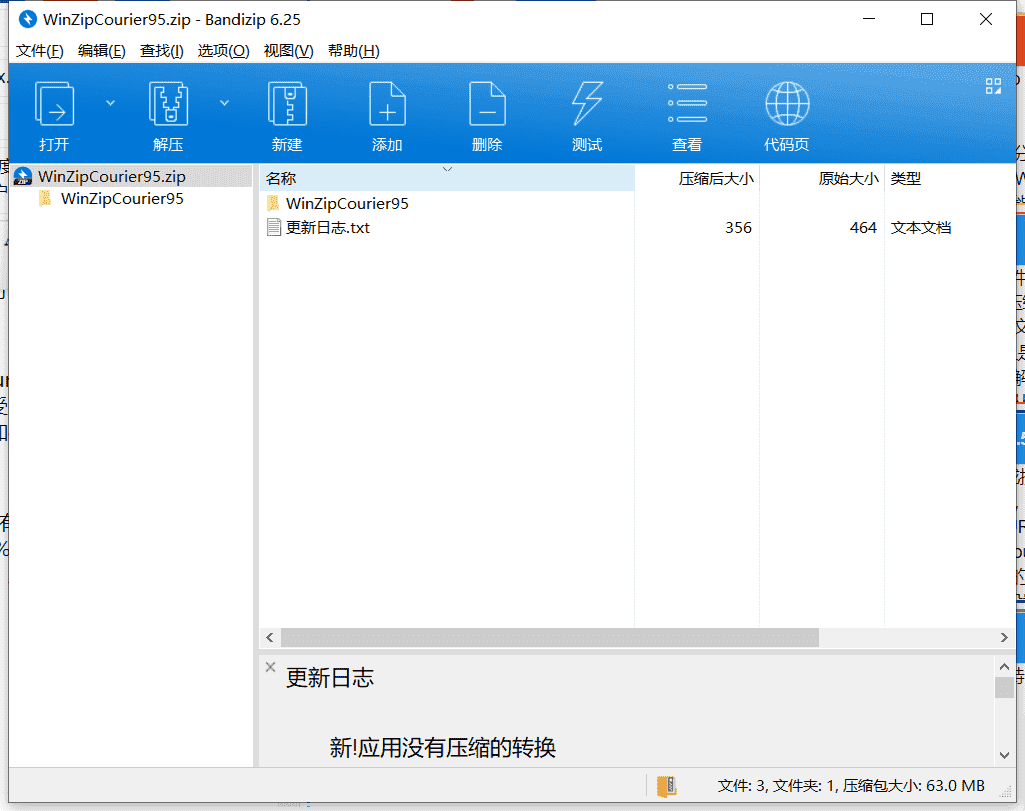
Task: Select the 更新日志.txt file row
Action: [637, 227]
